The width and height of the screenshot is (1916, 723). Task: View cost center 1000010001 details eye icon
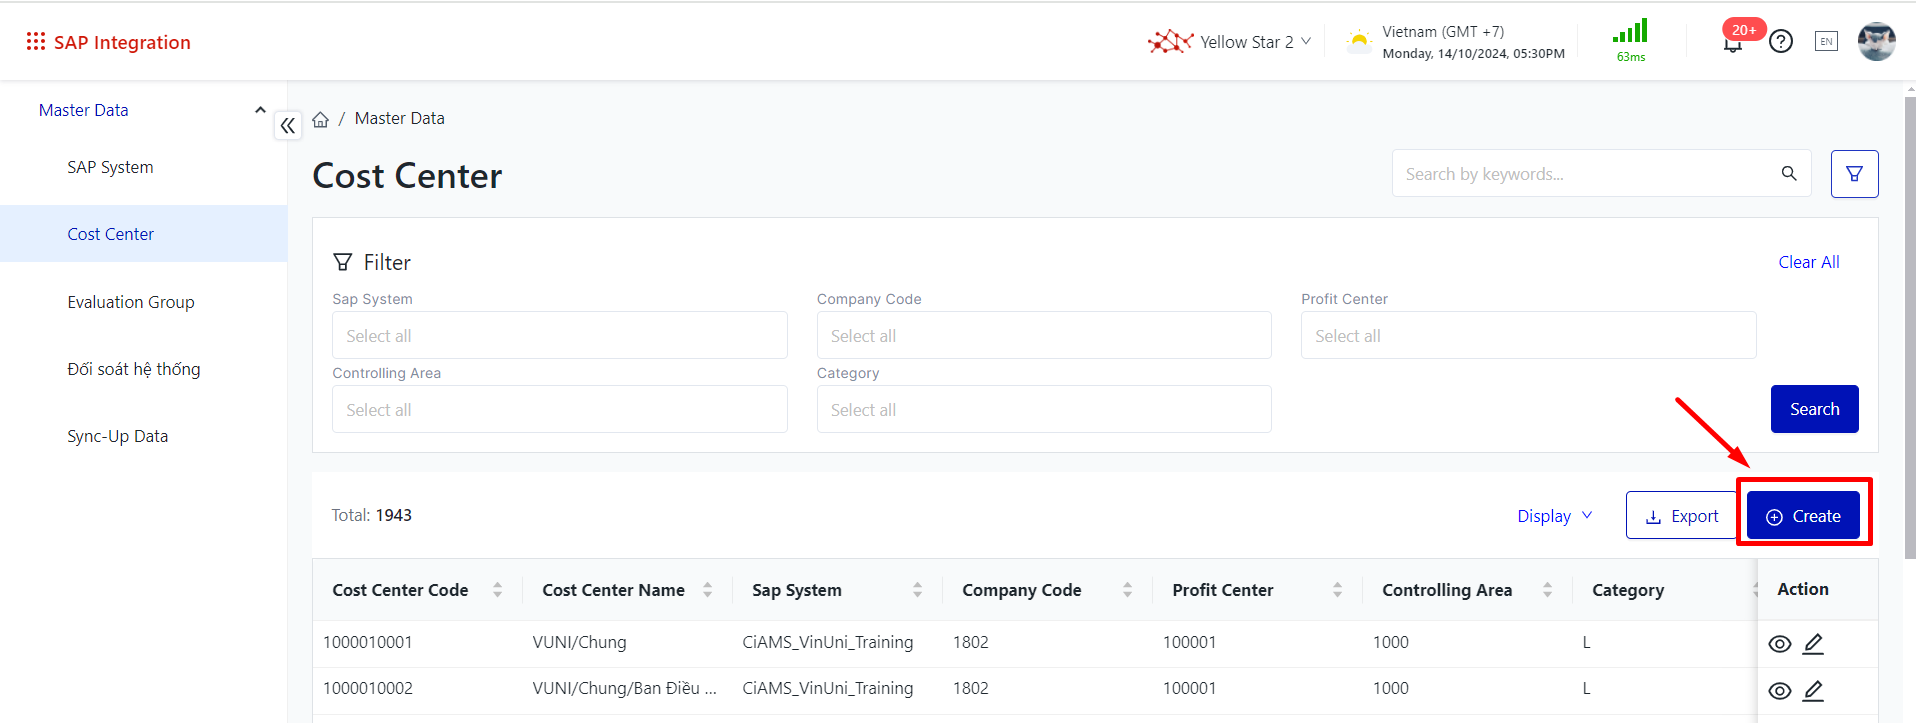point(1779,644)
